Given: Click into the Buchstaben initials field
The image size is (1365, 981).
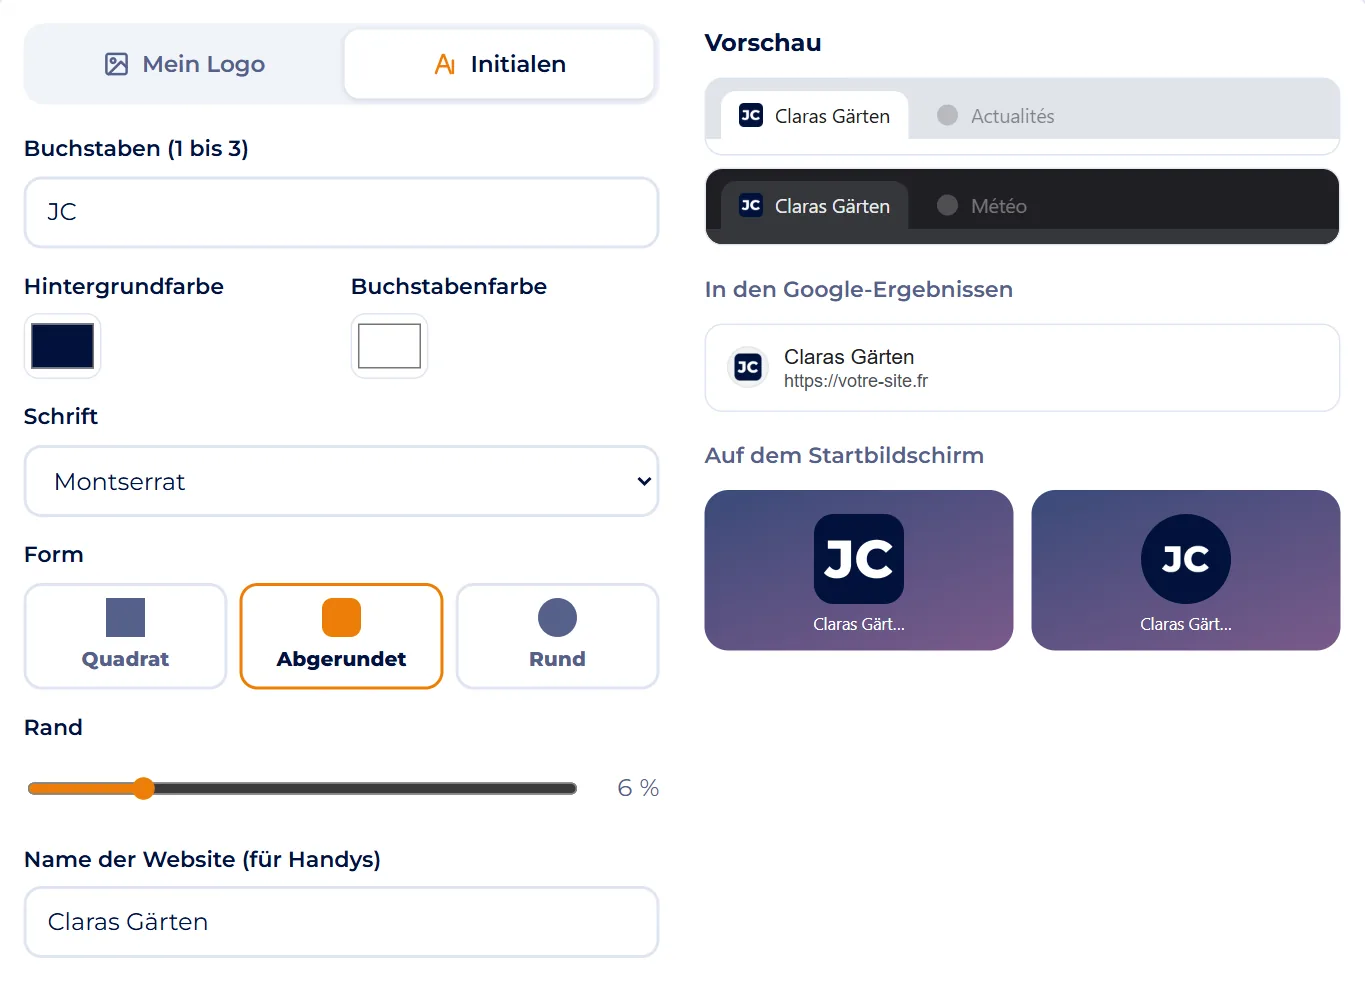Looking at the screenshot, I should click(342, 212).
